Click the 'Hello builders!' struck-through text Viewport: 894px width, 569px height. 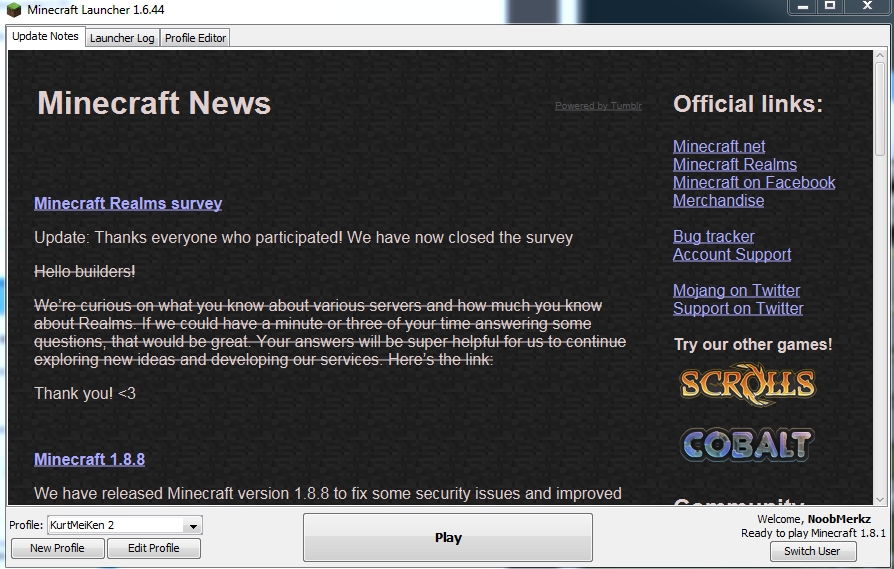tap(84, 271)
